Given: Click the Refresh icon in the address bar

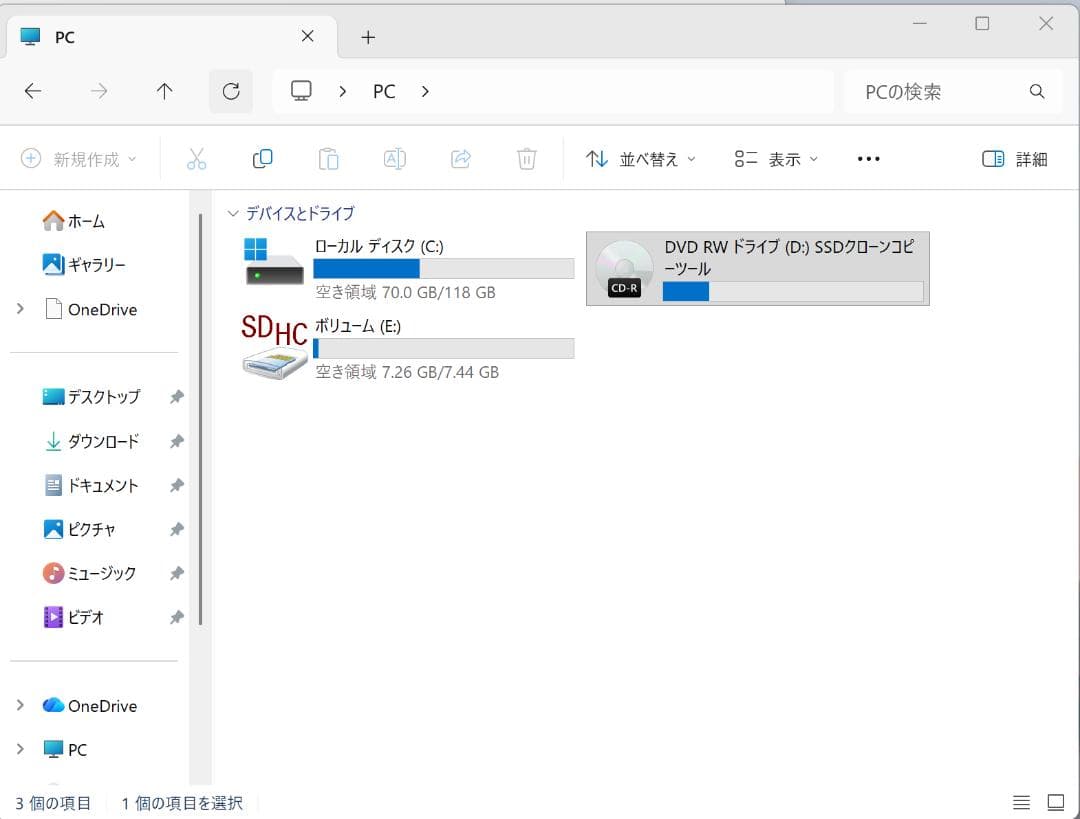Looking at the screenshot, I should [230, 91].
